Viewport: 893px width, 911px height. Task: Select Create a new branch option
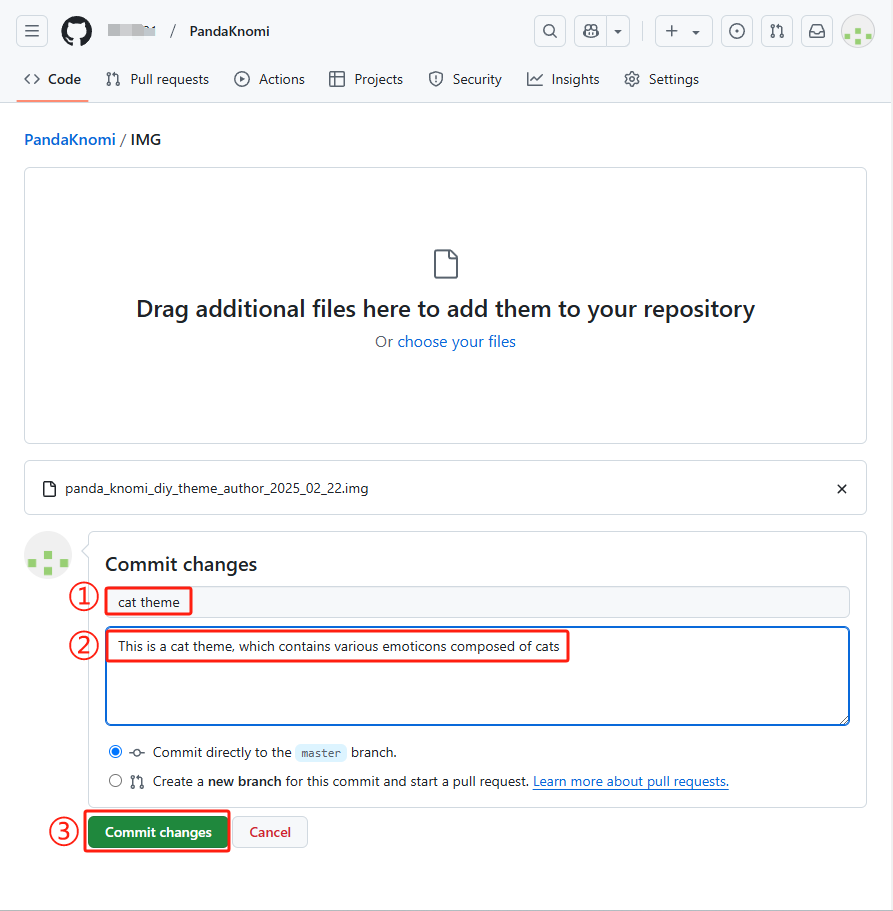coord(116,781)
